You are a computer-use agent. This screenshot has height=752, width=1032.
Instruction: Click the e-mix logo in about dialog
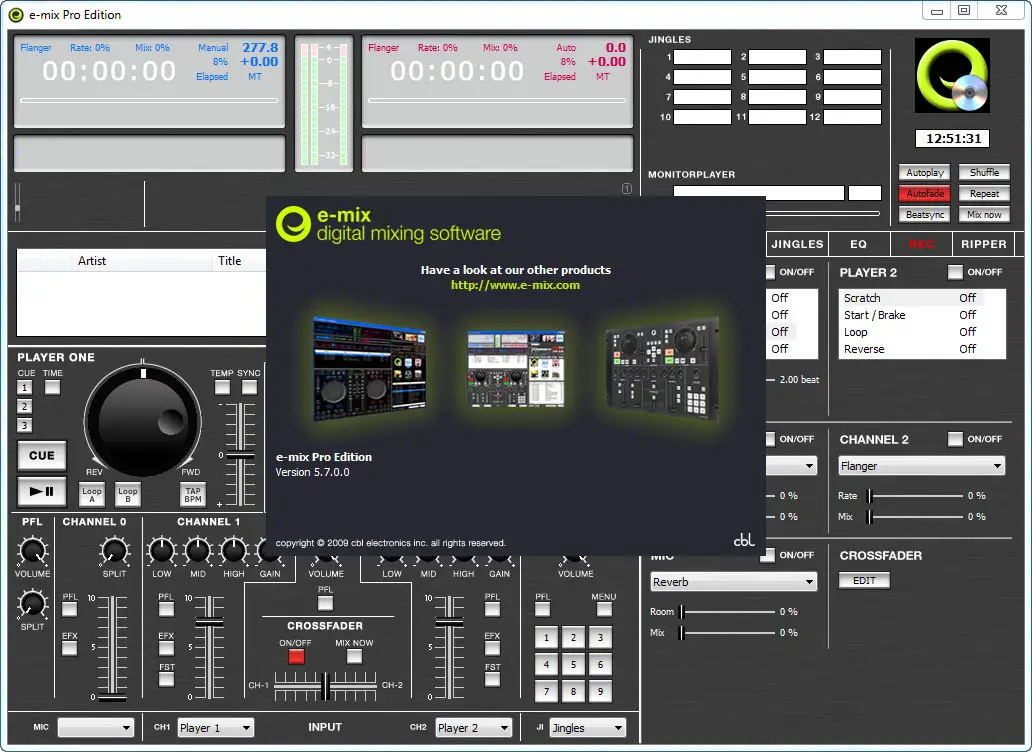click(294, 224)
